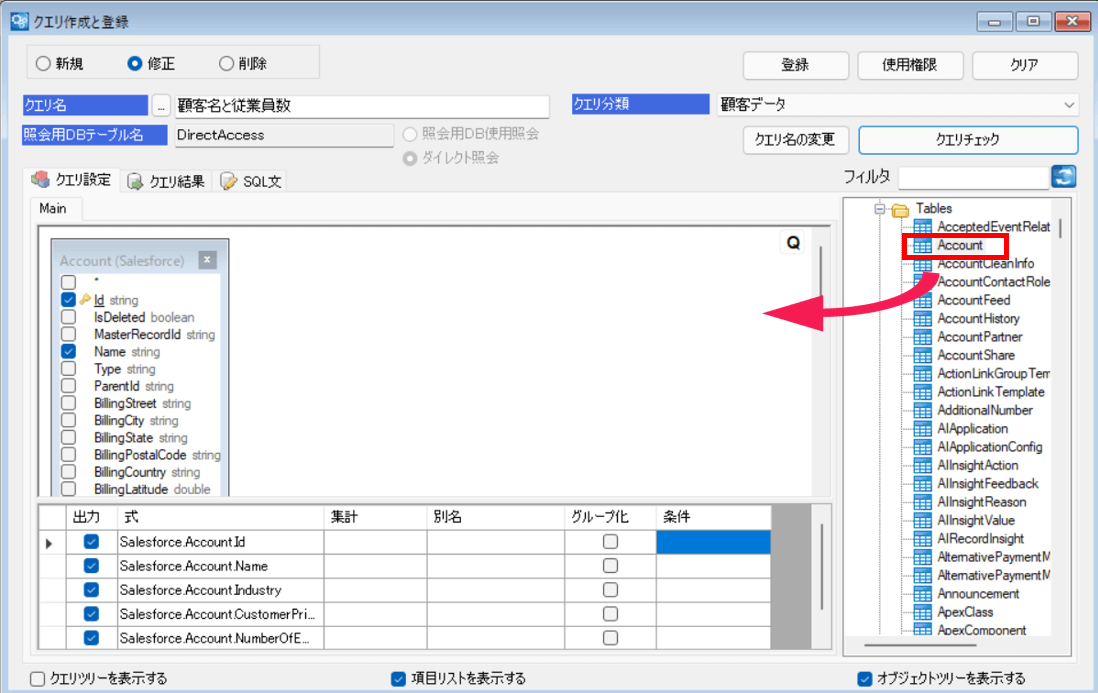This screenshot has width=1098, height=693.
Task: Click the ApexClass table icon
Action: coord(923,612)
